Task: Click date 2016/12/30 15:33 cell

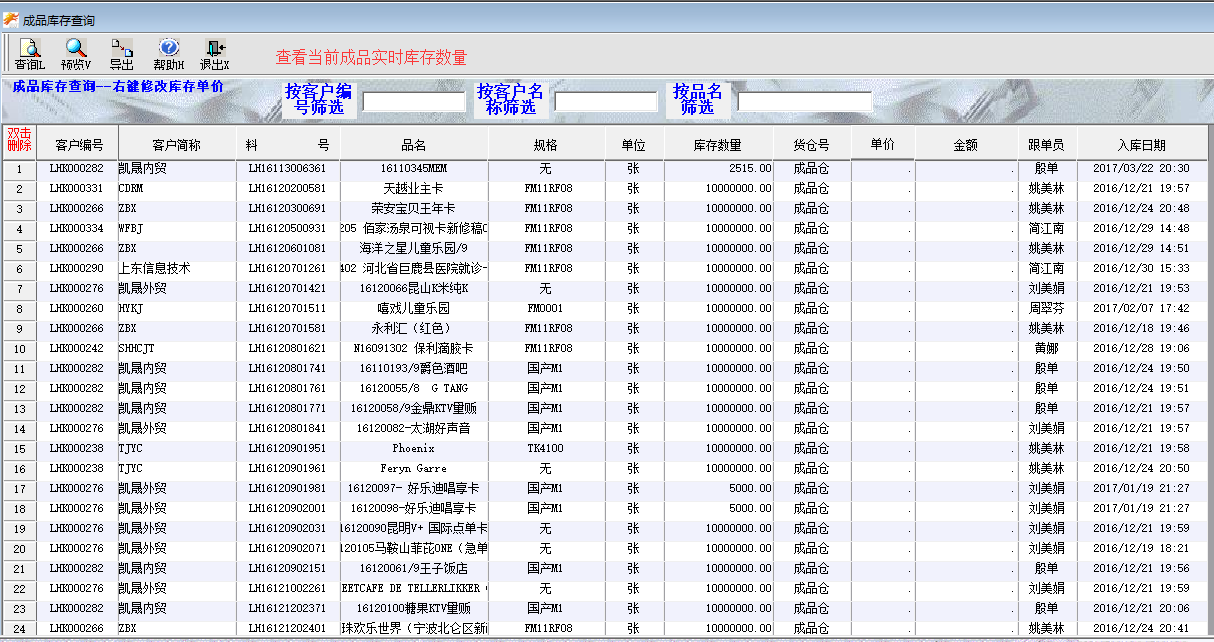Action: [x=1141, y=269]
